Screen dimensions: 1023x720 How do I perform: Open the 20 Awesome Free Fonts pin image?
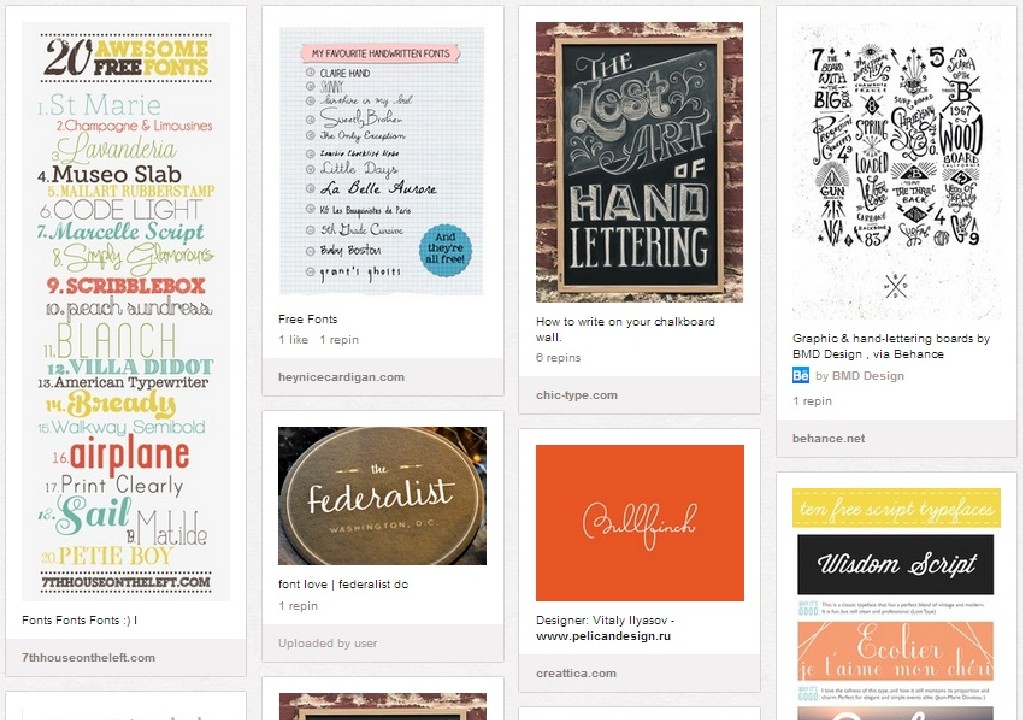126,311
